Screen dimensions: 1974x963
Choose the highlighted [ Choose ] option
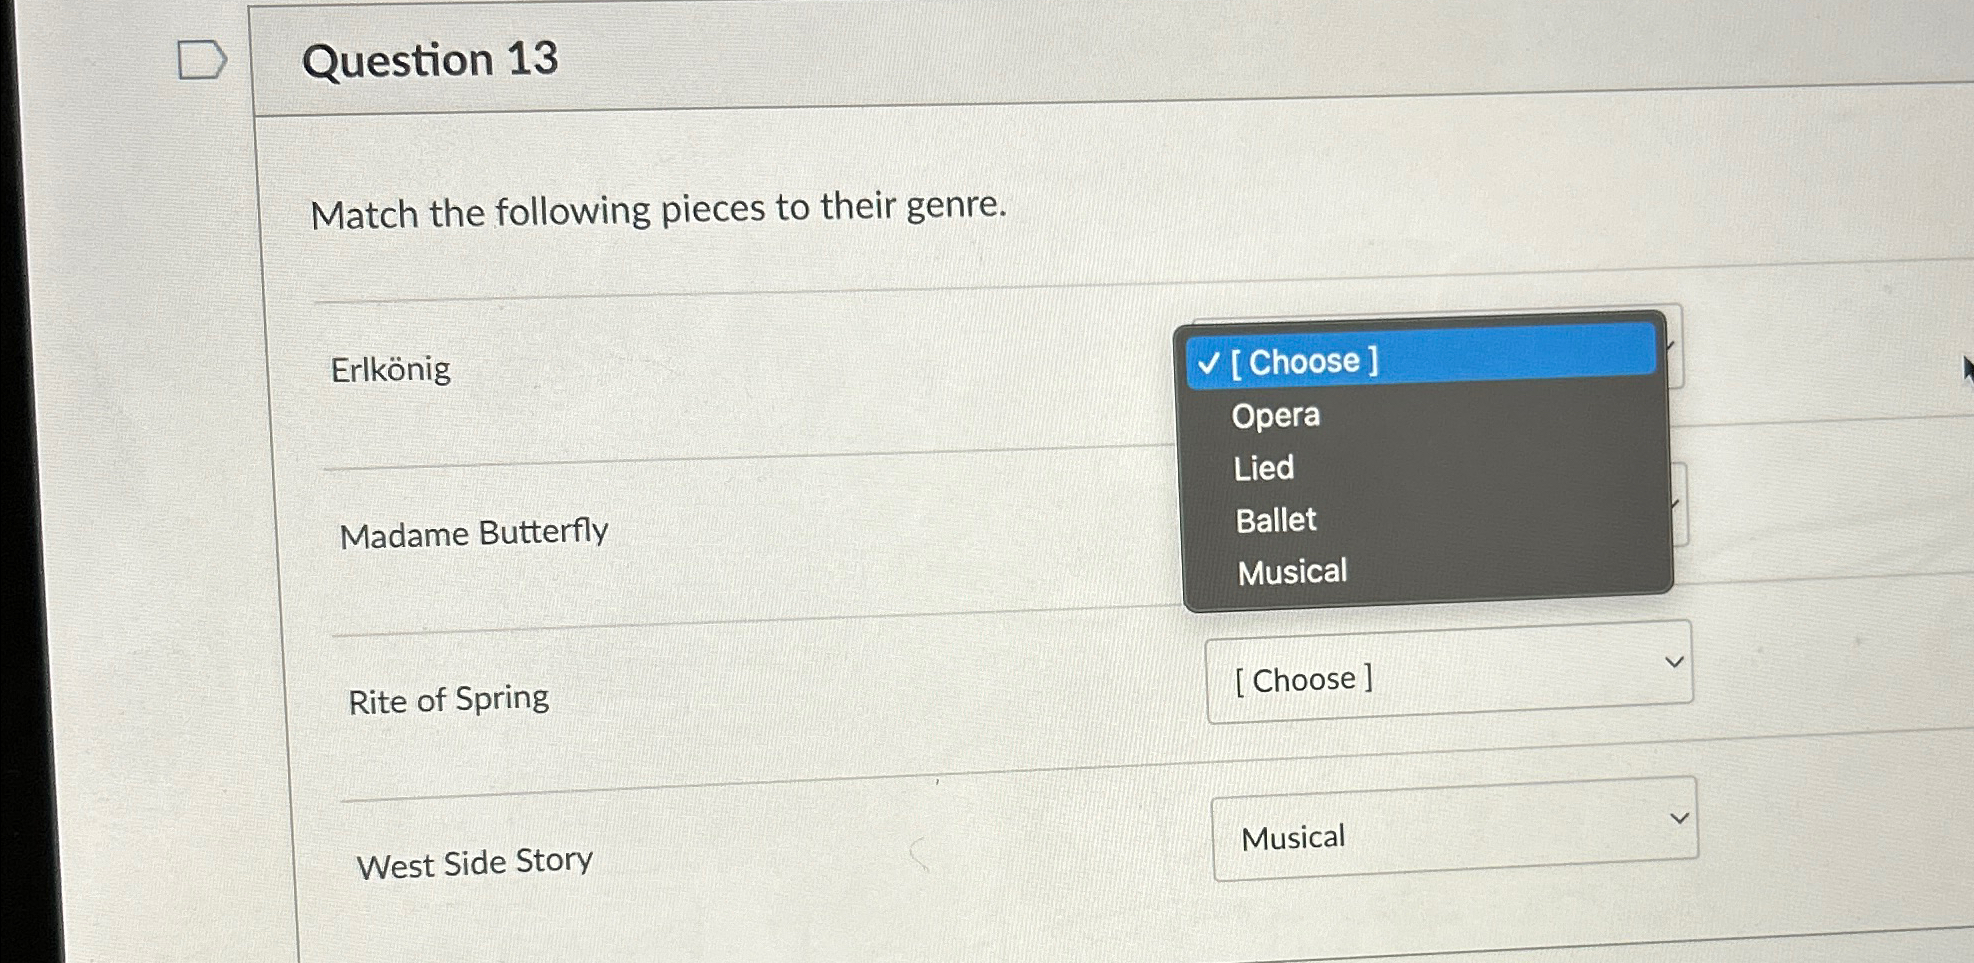(x=1303, y=361)
